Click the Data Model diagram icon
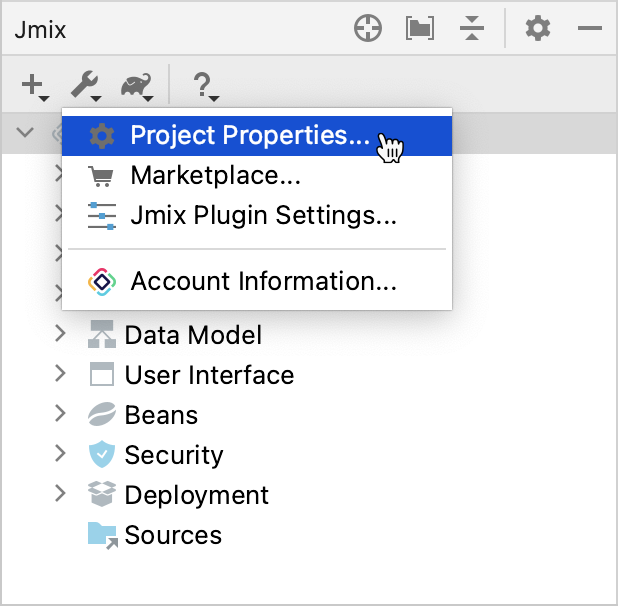 click(x=102, y=334)
